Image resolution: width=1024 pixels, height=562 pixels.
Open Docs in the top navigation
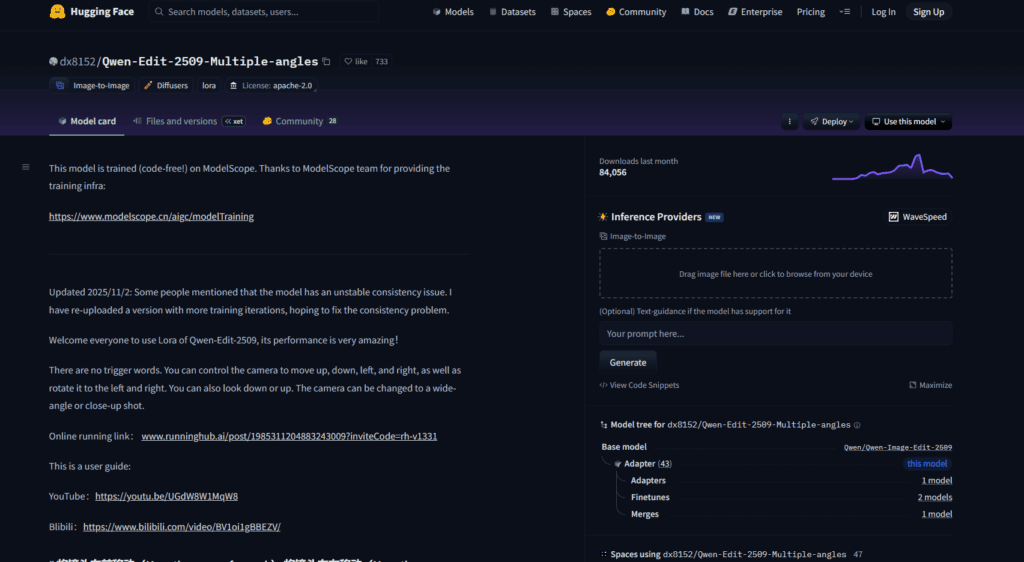[697, 12]
